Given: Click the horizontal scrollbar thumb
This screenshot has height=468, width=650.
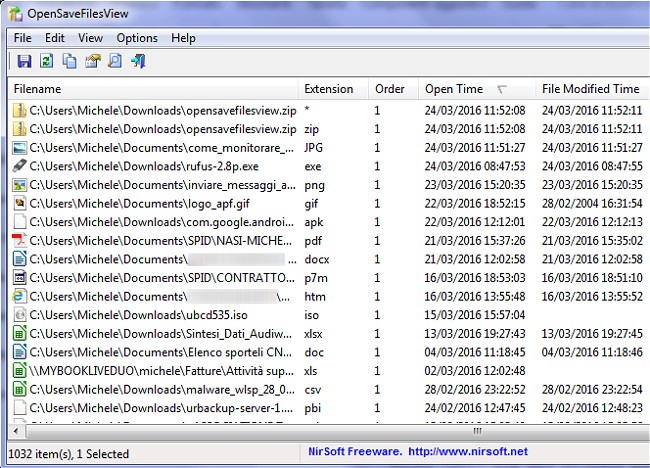Looking at the screenshot, I should (x=338, y=432).
